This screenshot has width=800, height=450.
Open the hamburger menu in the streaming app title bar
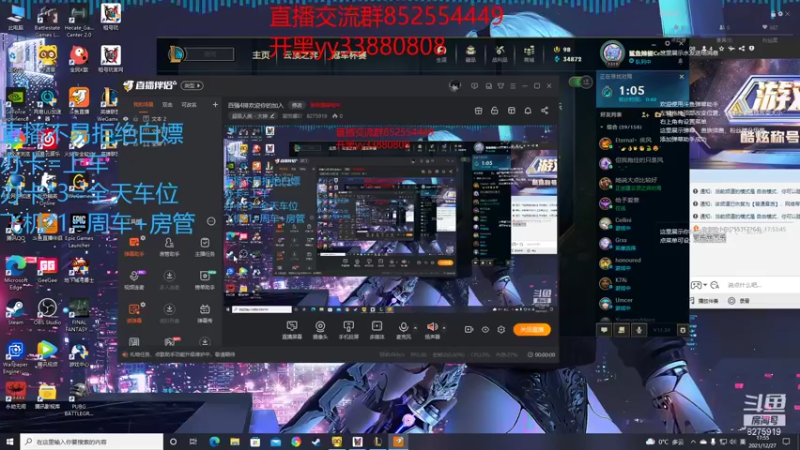(x=513, y=86)
